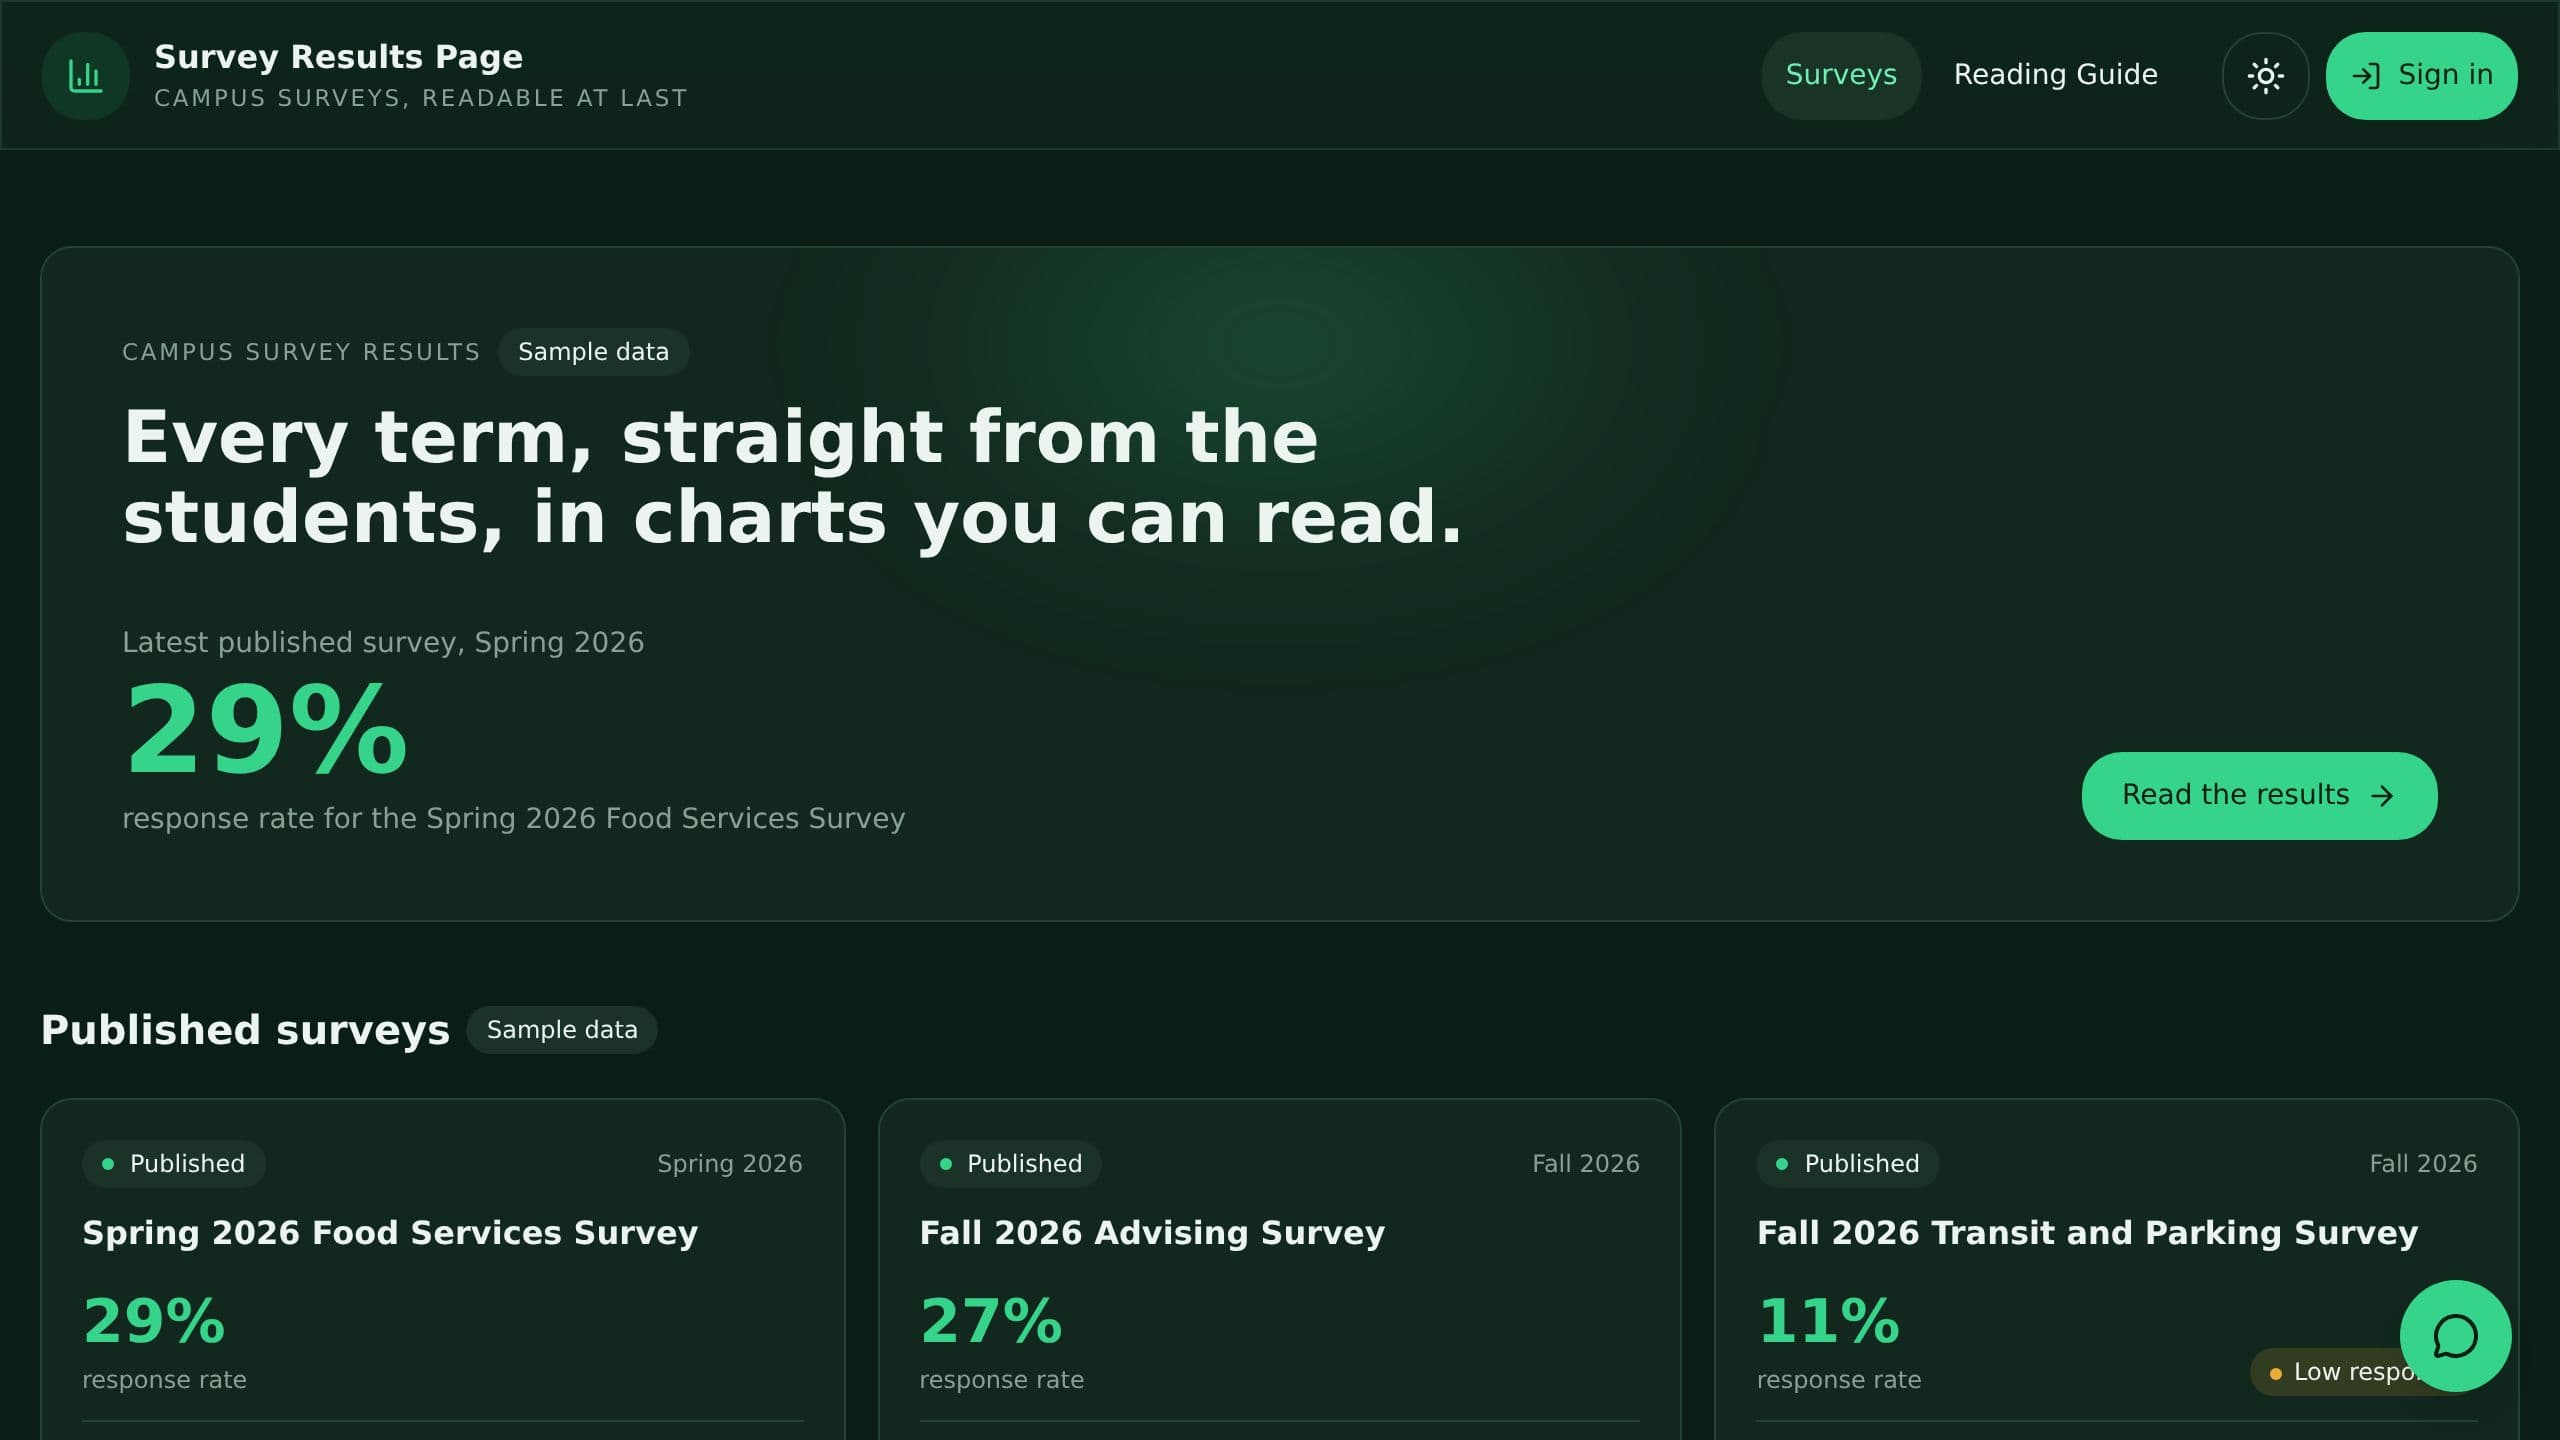The width and height of the screenshot is (2560, 1440).
Task: Click the 'CAMPUS SURVEYS, READABLE AT LAST' tagline
Action: click(421, 98)
